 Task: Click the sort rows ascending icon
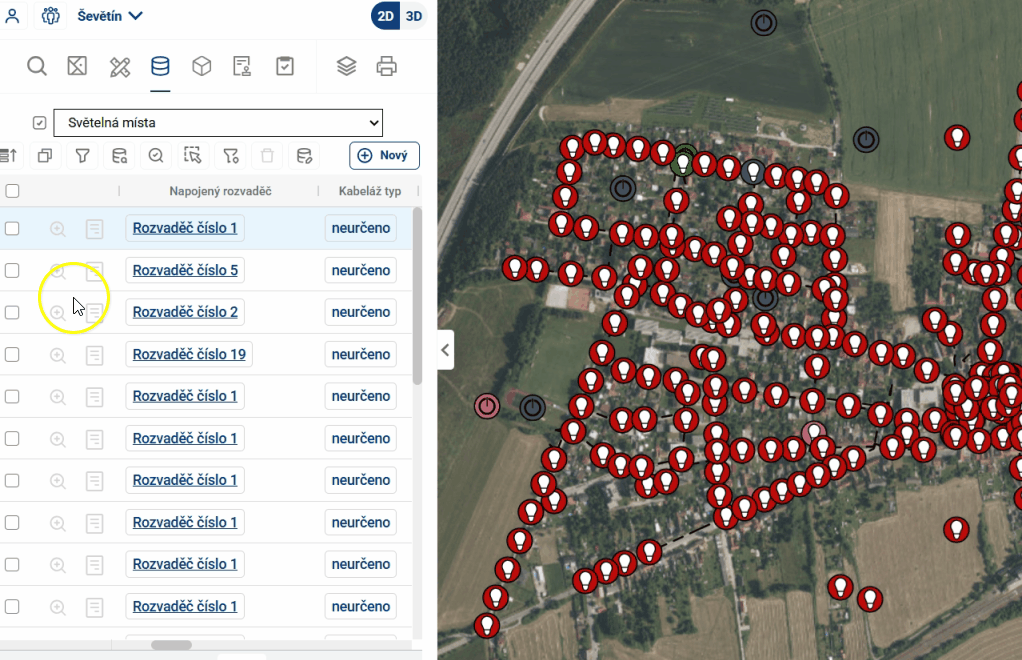point(9,156)
